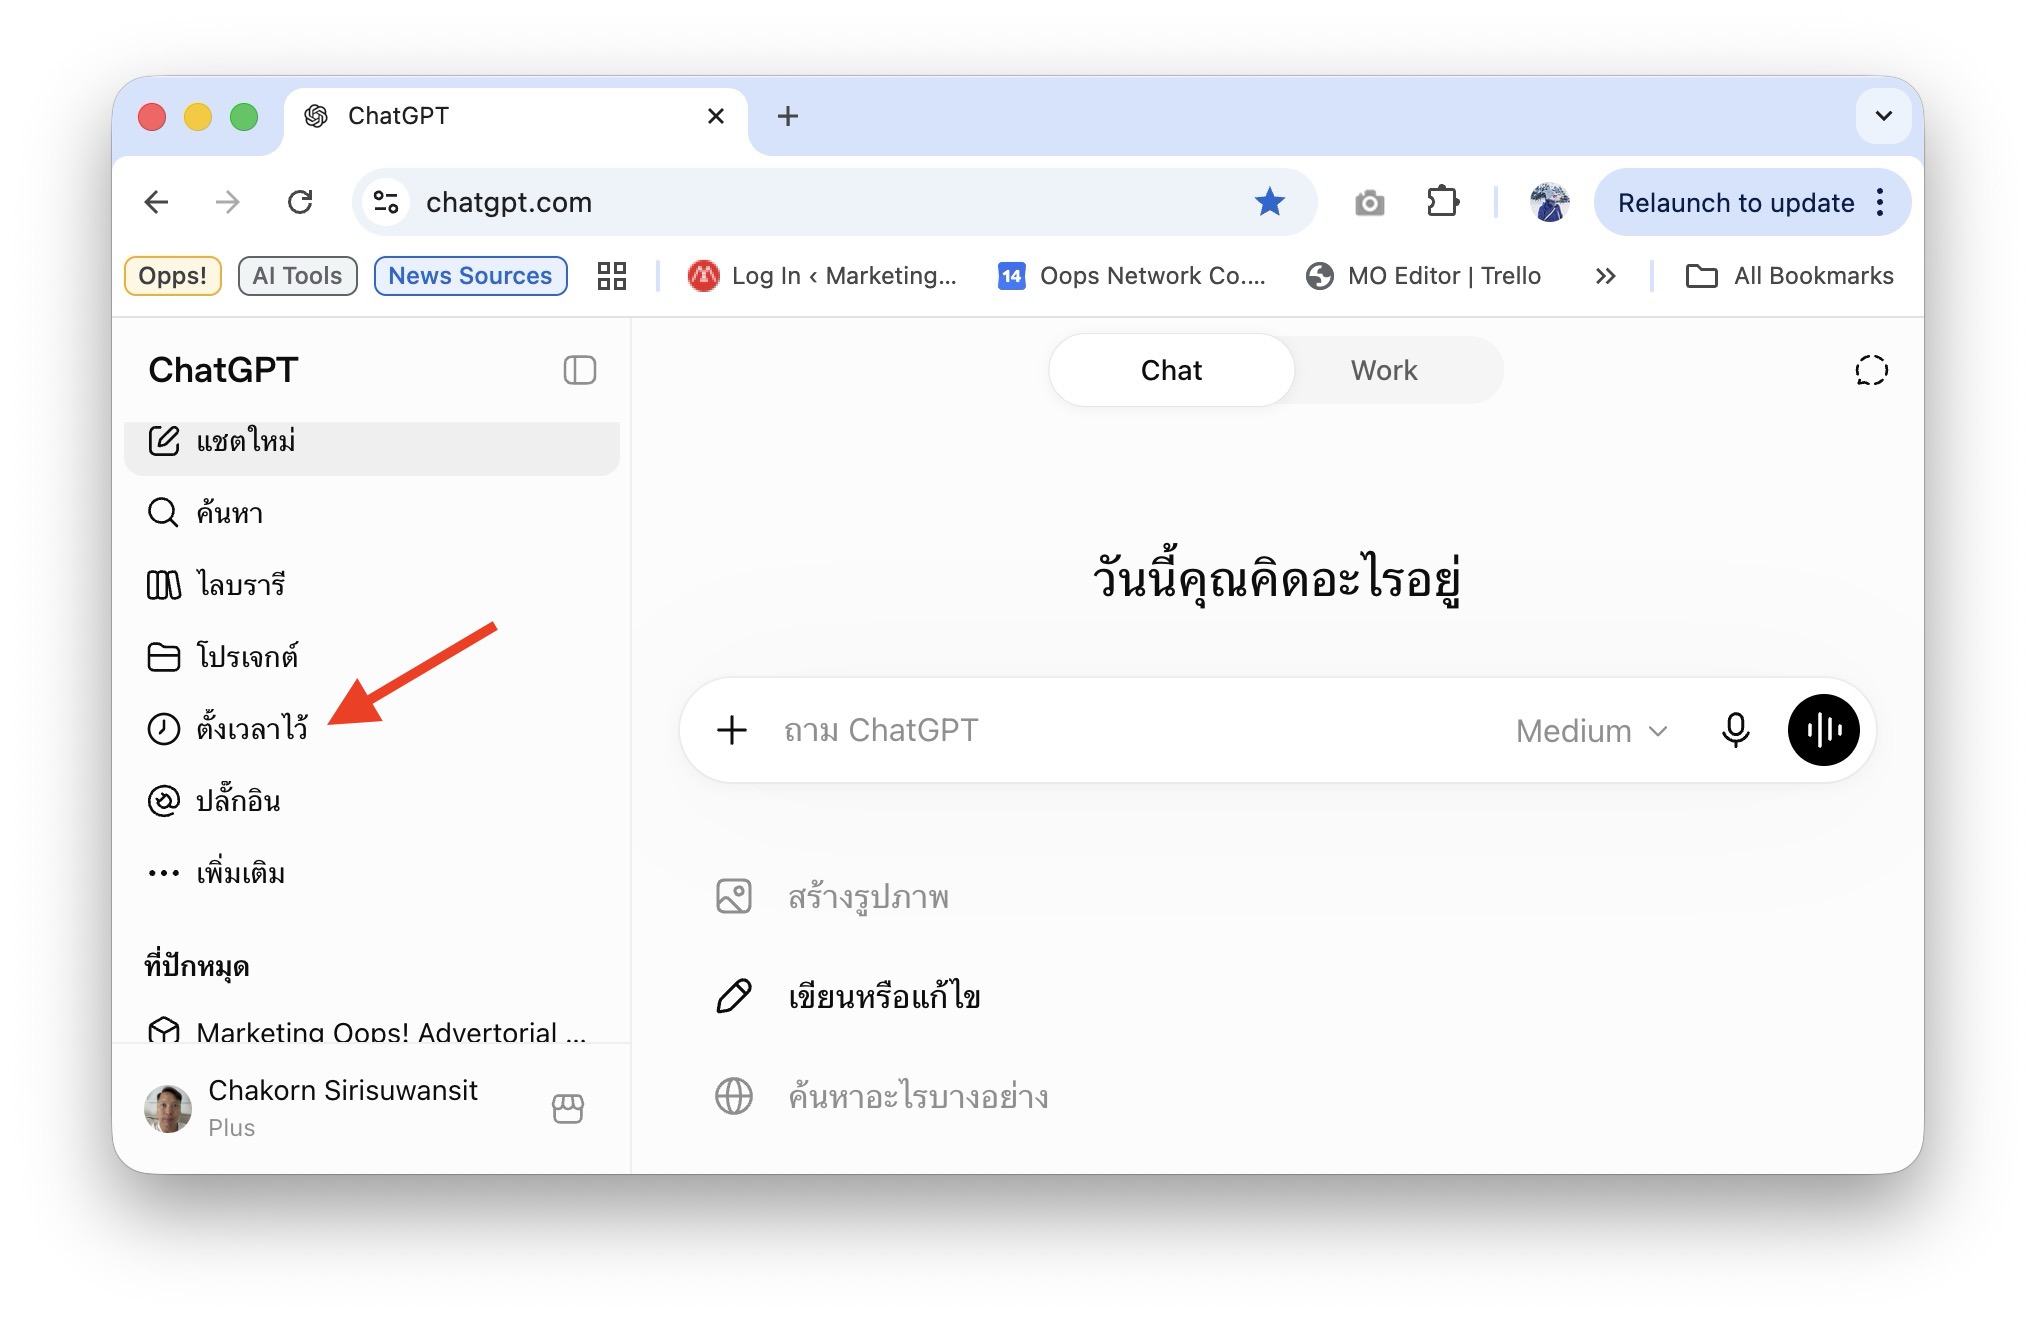Click the icon beside Chakorn Sirisuwansit's name
This screenshot has height=1322, width=2036.
coord(568,1108)
